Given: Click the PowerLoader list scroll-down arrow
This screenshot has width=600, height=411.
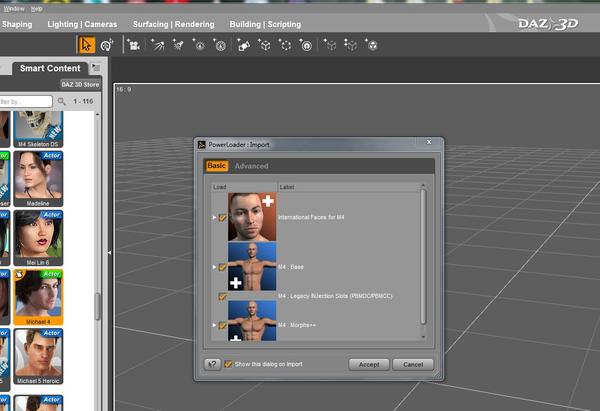Looking at the screenshot, I should [423, 337].
